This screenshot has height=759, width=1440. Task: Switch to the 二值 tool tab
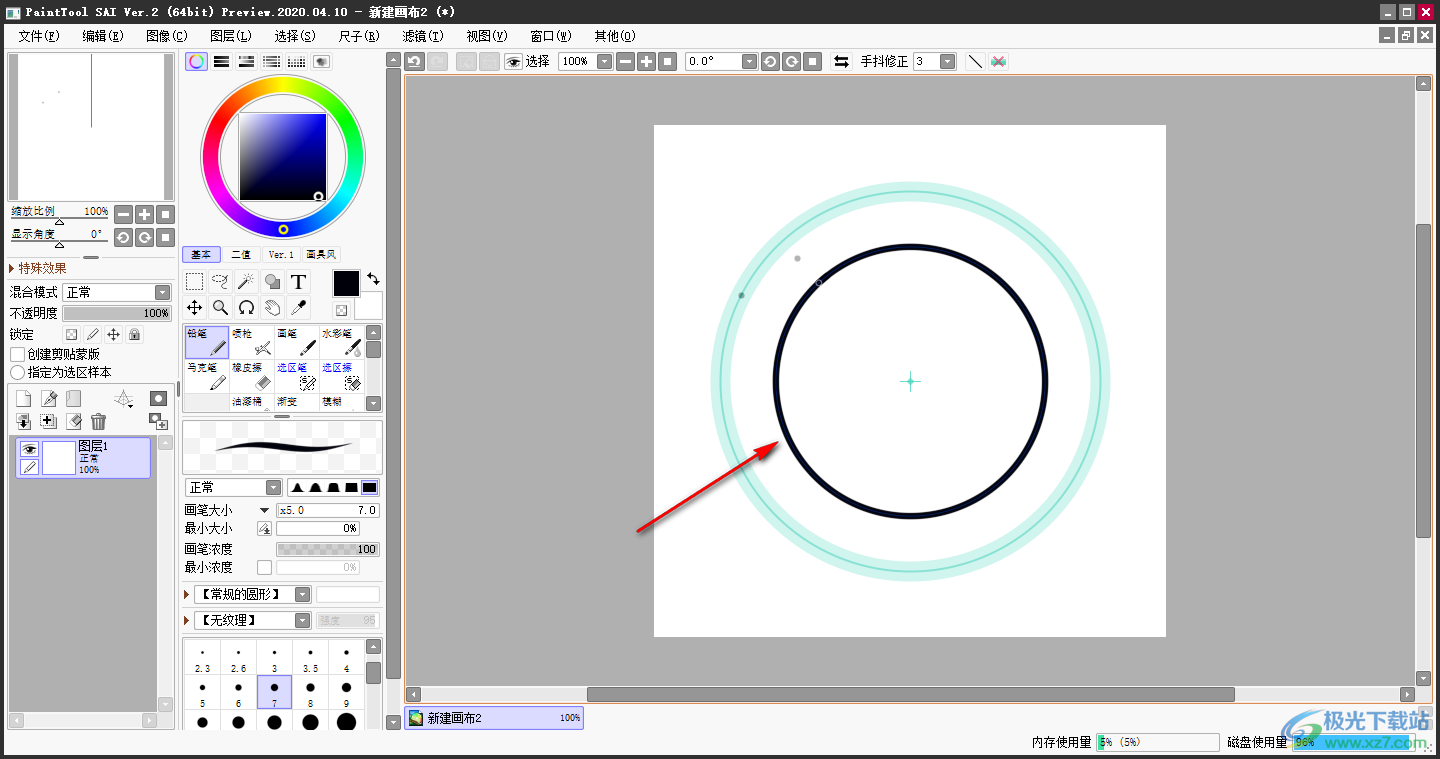[241, 254]
